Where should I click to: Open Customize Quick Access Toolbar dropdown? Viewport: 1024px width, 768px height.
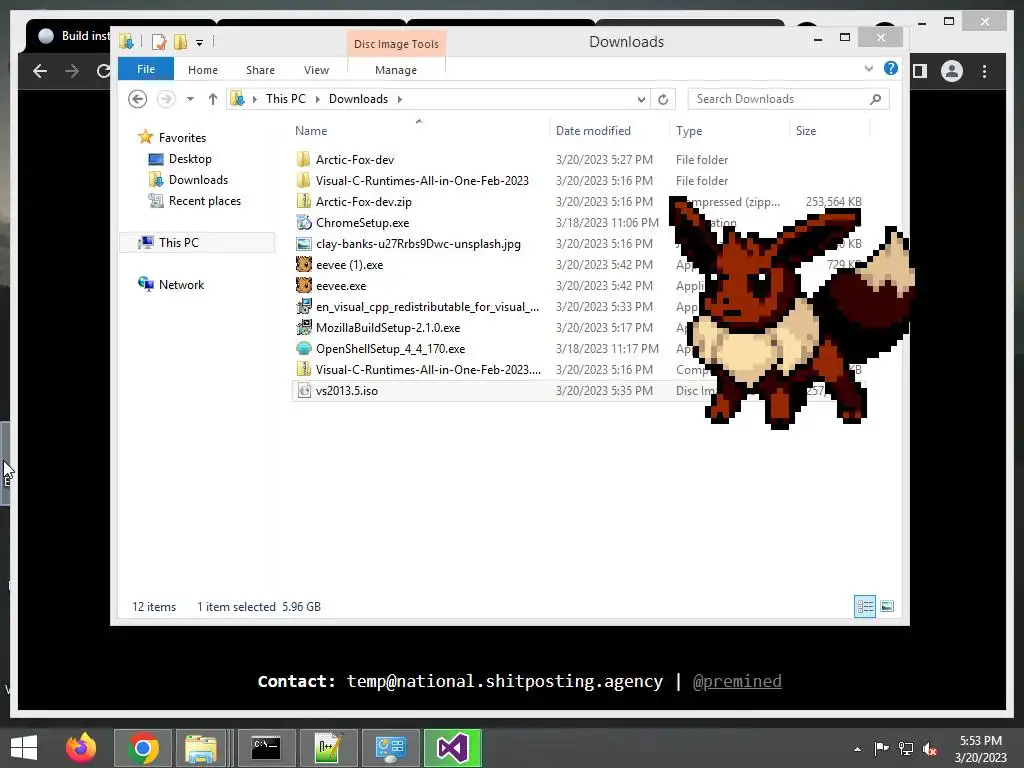coord(199,42)
